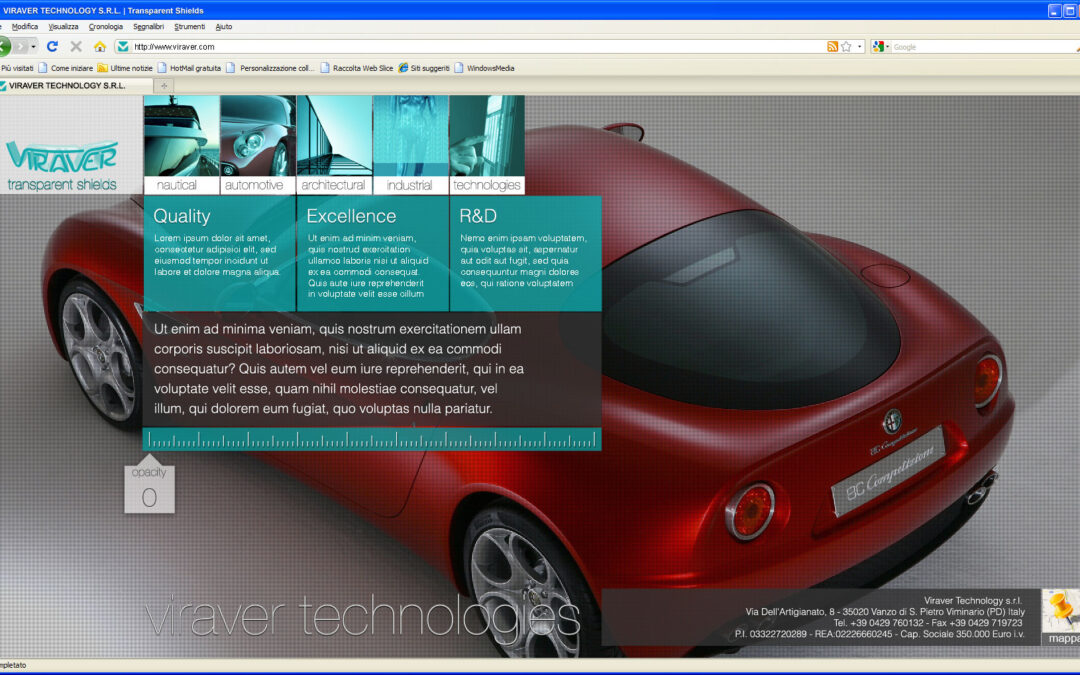Click the nautical yacht thumbnail

click(182, 136)
